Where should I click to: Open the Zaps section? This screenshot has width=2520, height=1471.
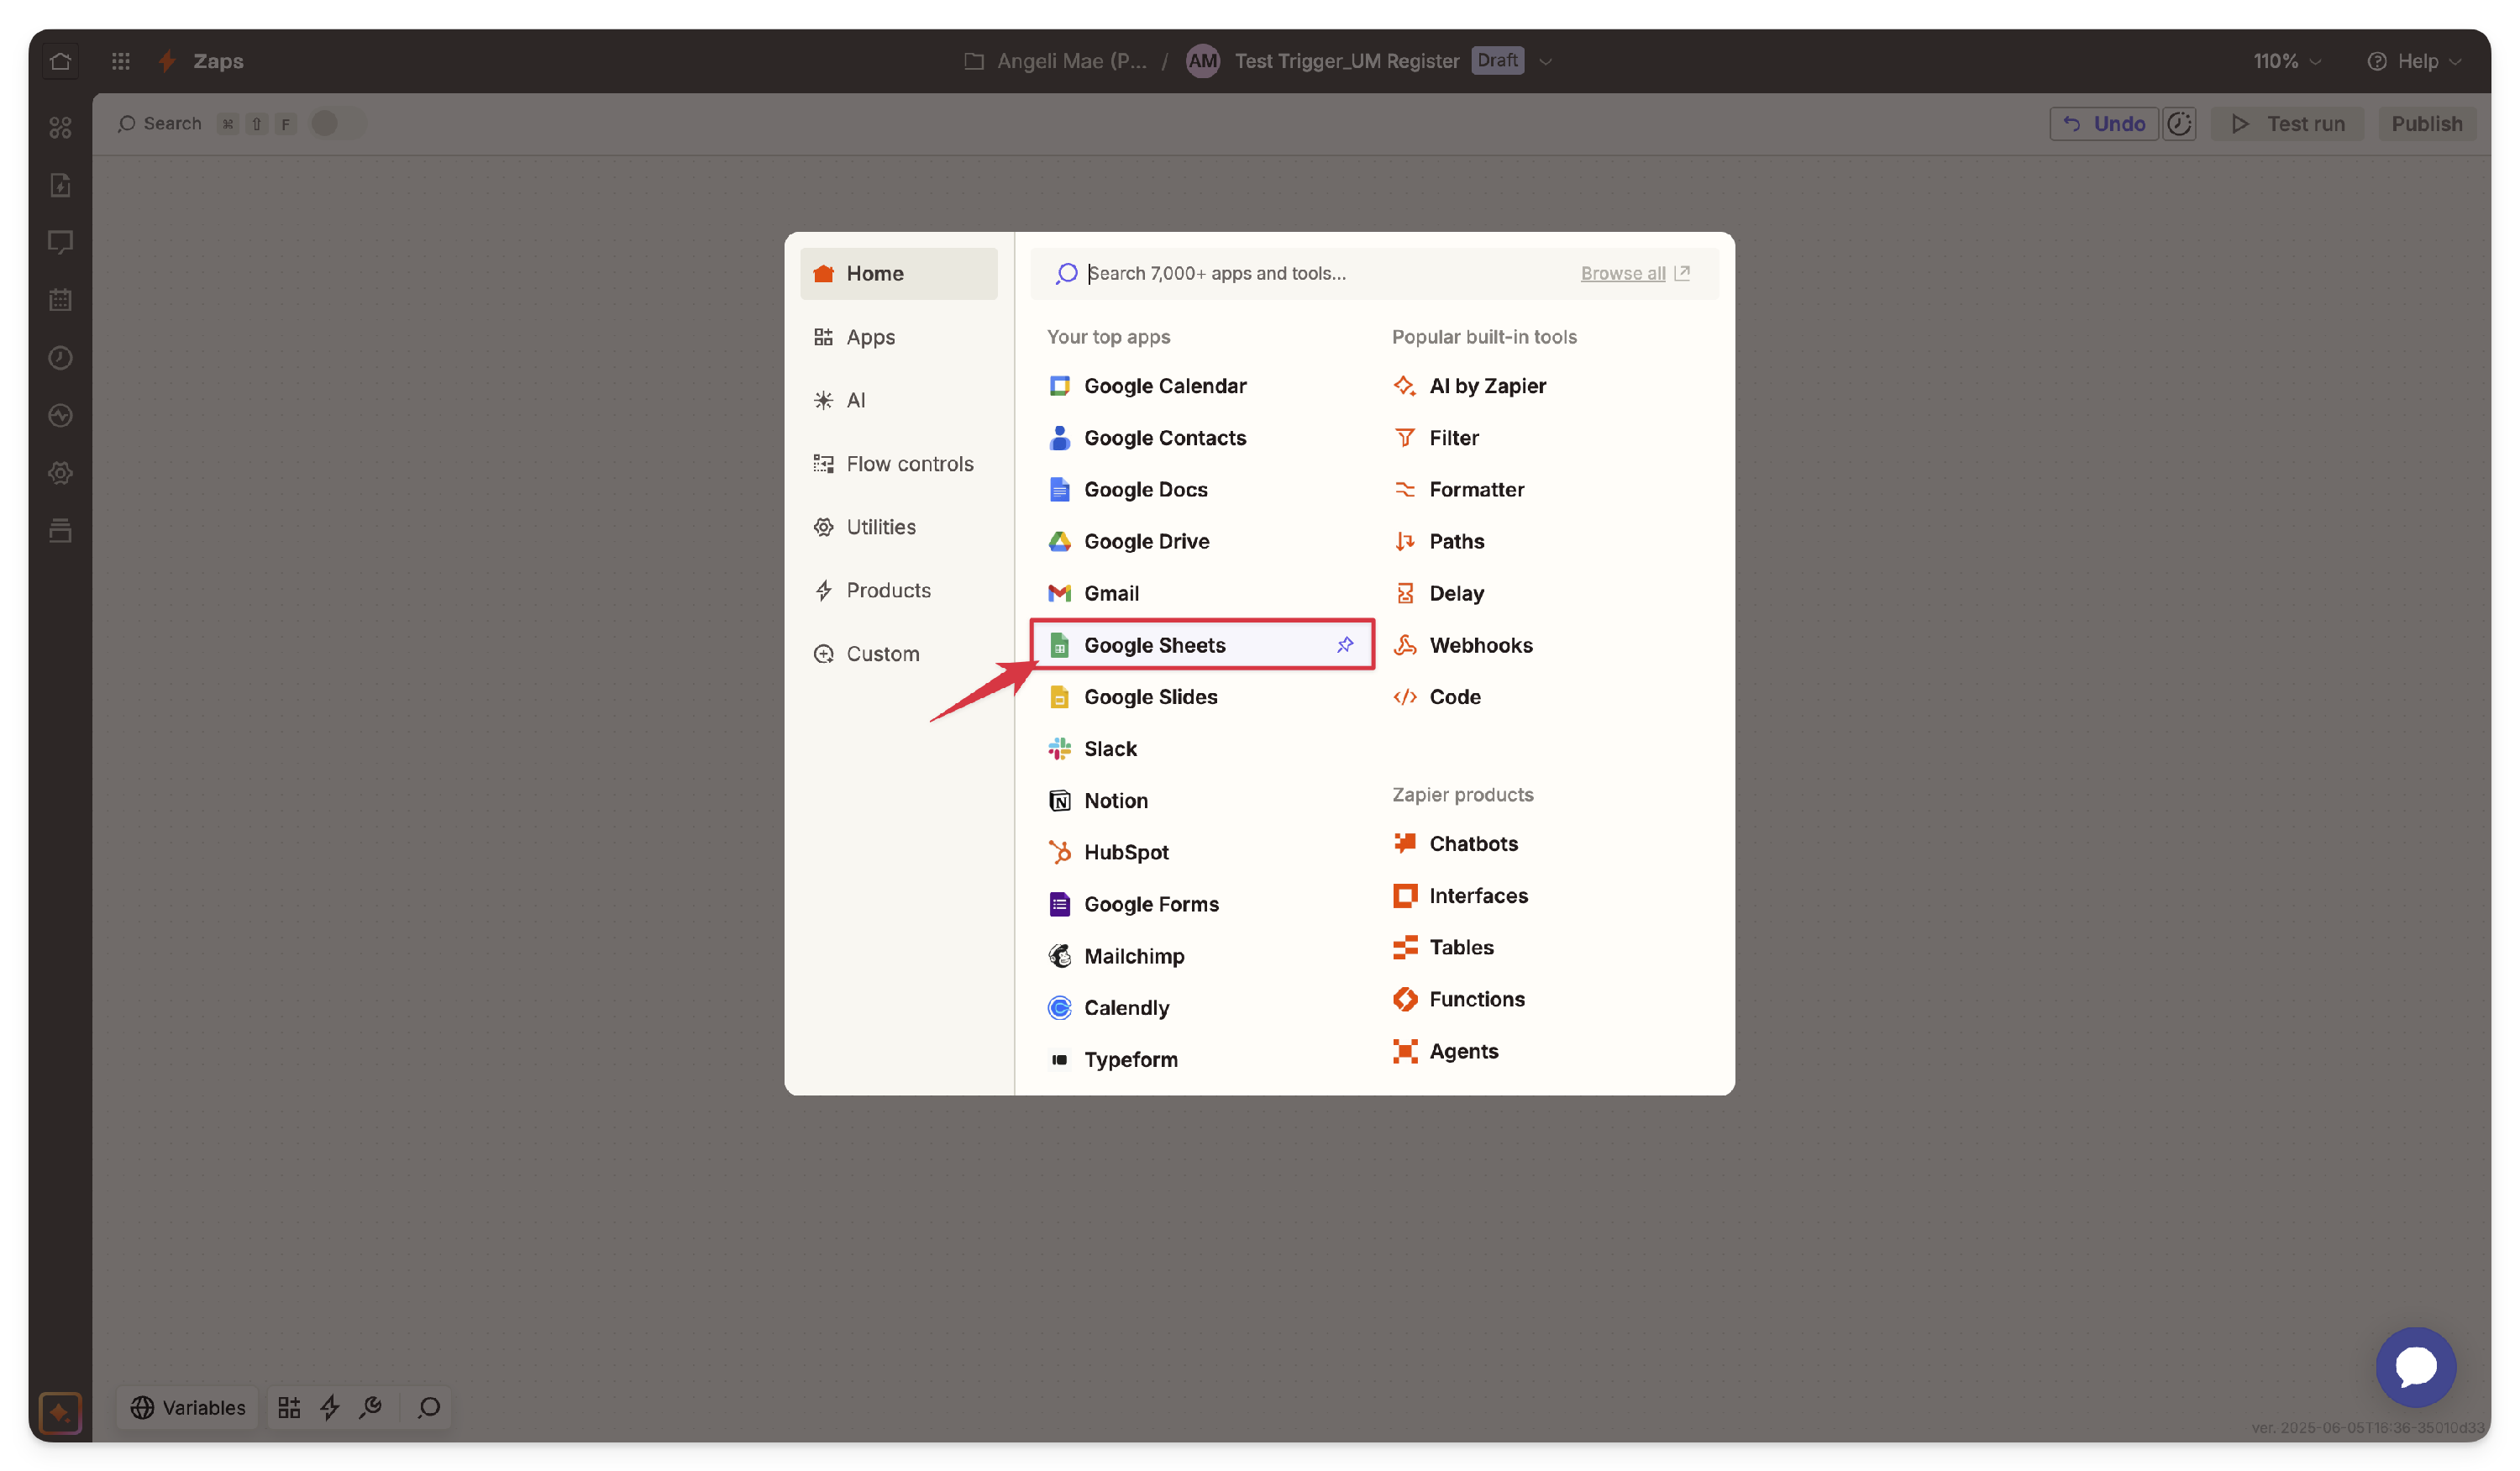click(x=201, y=62)
